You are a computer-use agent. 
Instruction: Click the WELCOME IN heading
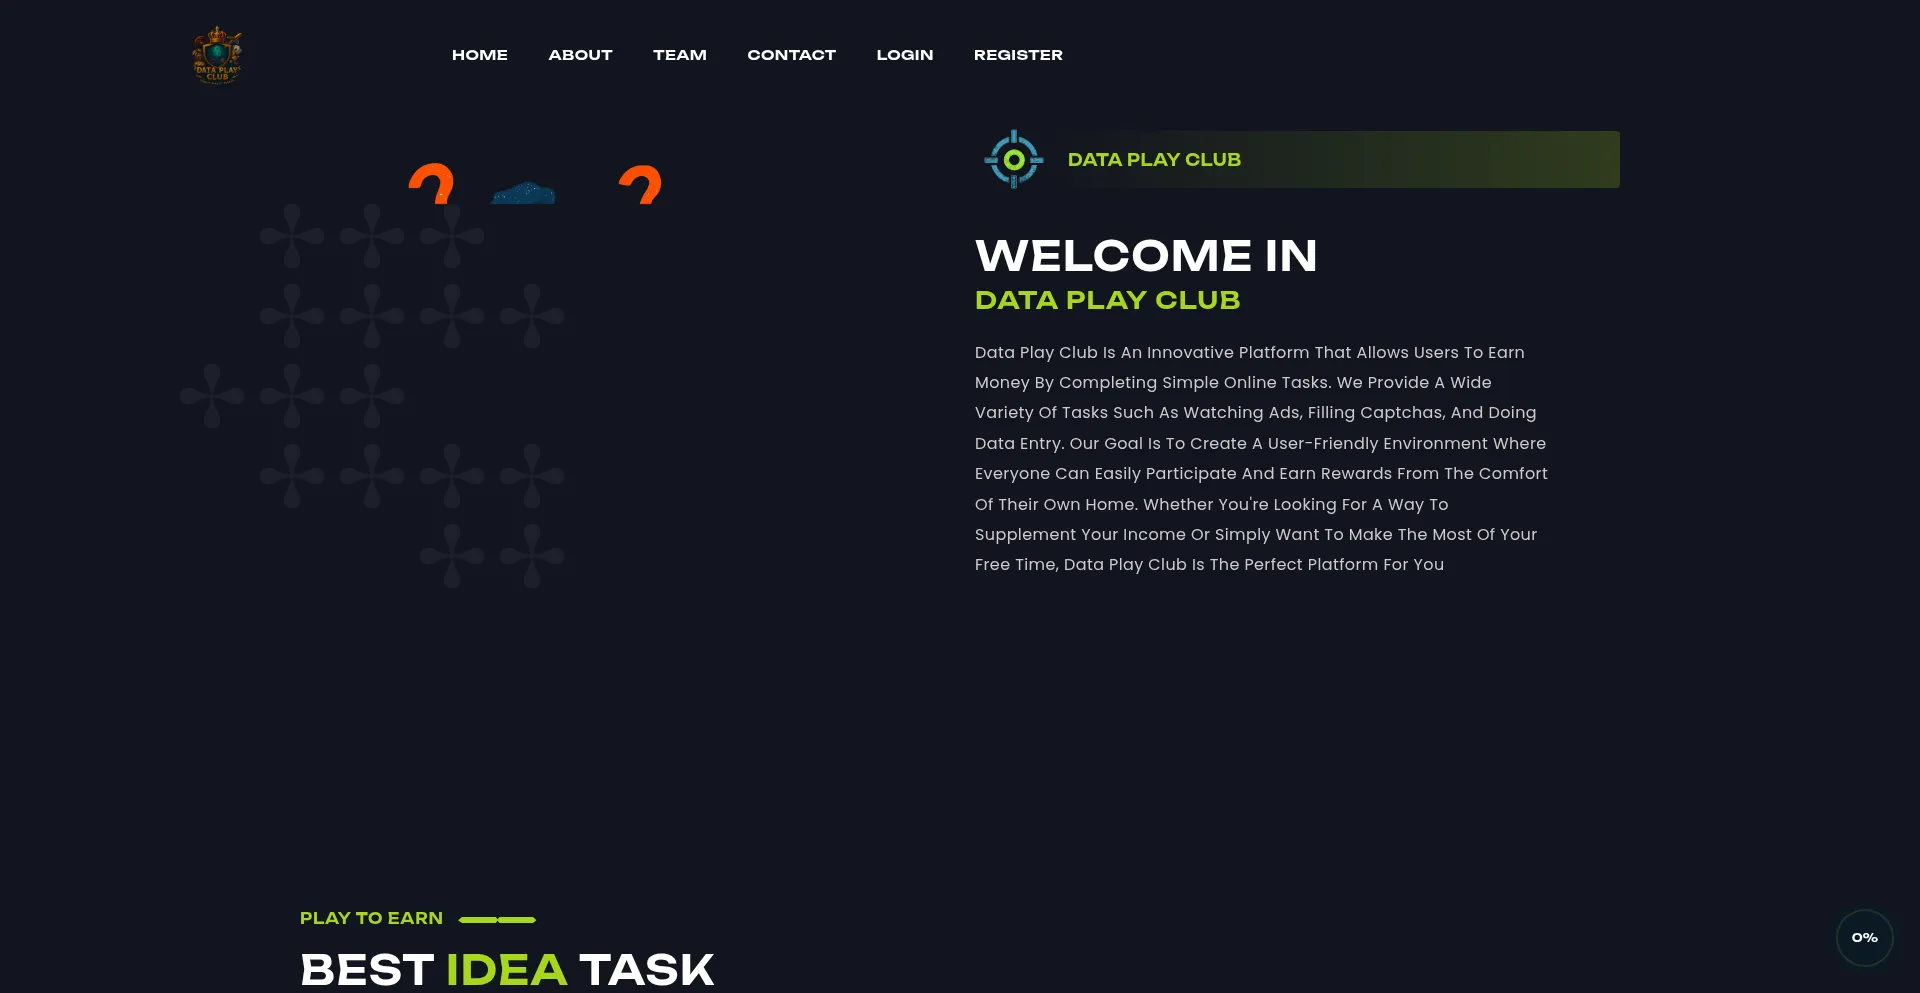point(1145,256)
